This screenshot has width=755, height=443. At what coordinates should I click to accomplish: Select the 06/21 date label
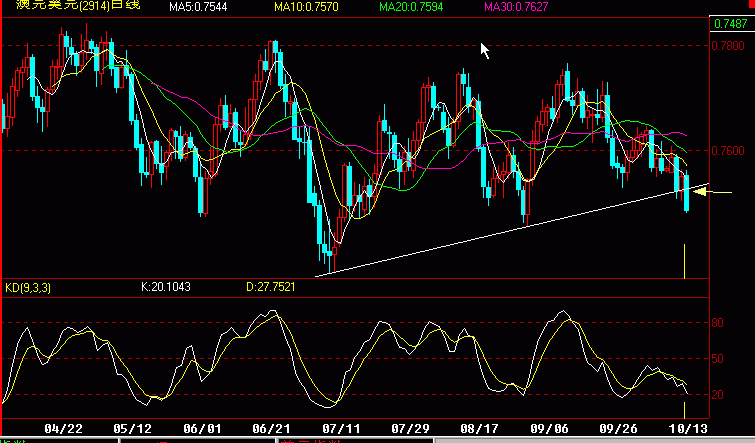(x=271, y=429)
